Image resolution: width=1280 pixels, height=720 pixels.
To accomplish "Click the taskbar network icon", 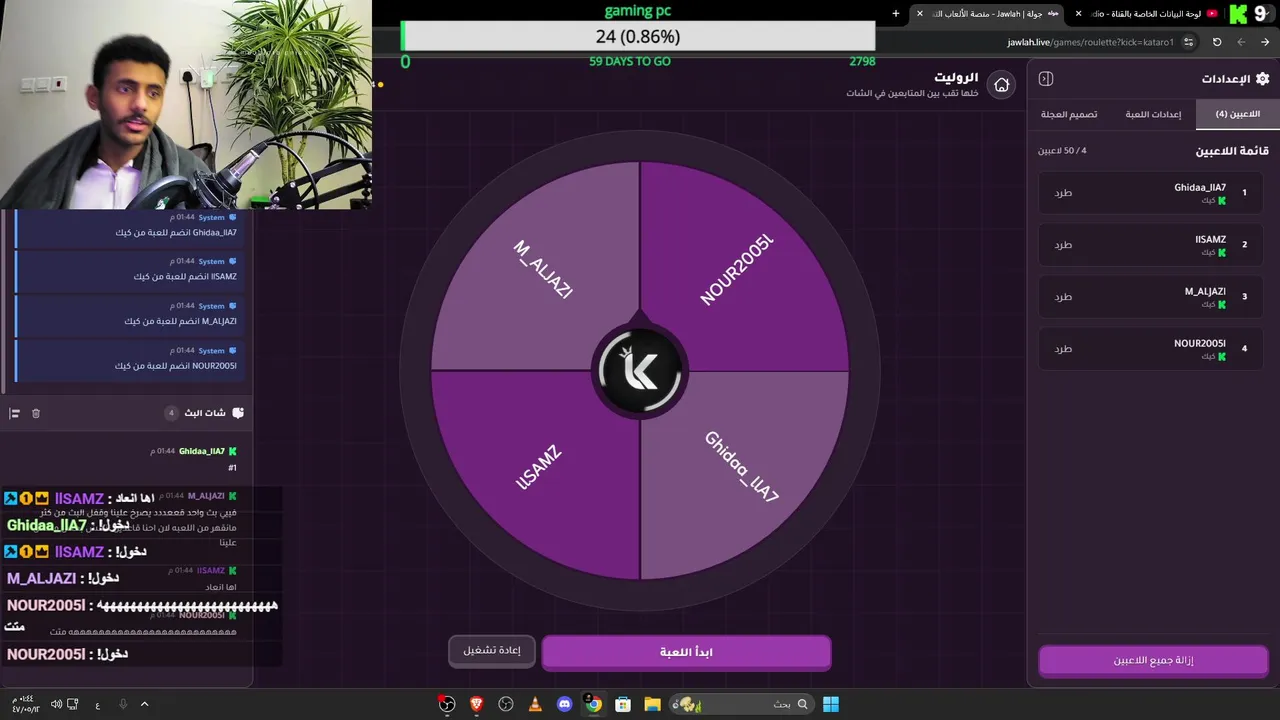I will pyautogui.click(x=73, y=704).
